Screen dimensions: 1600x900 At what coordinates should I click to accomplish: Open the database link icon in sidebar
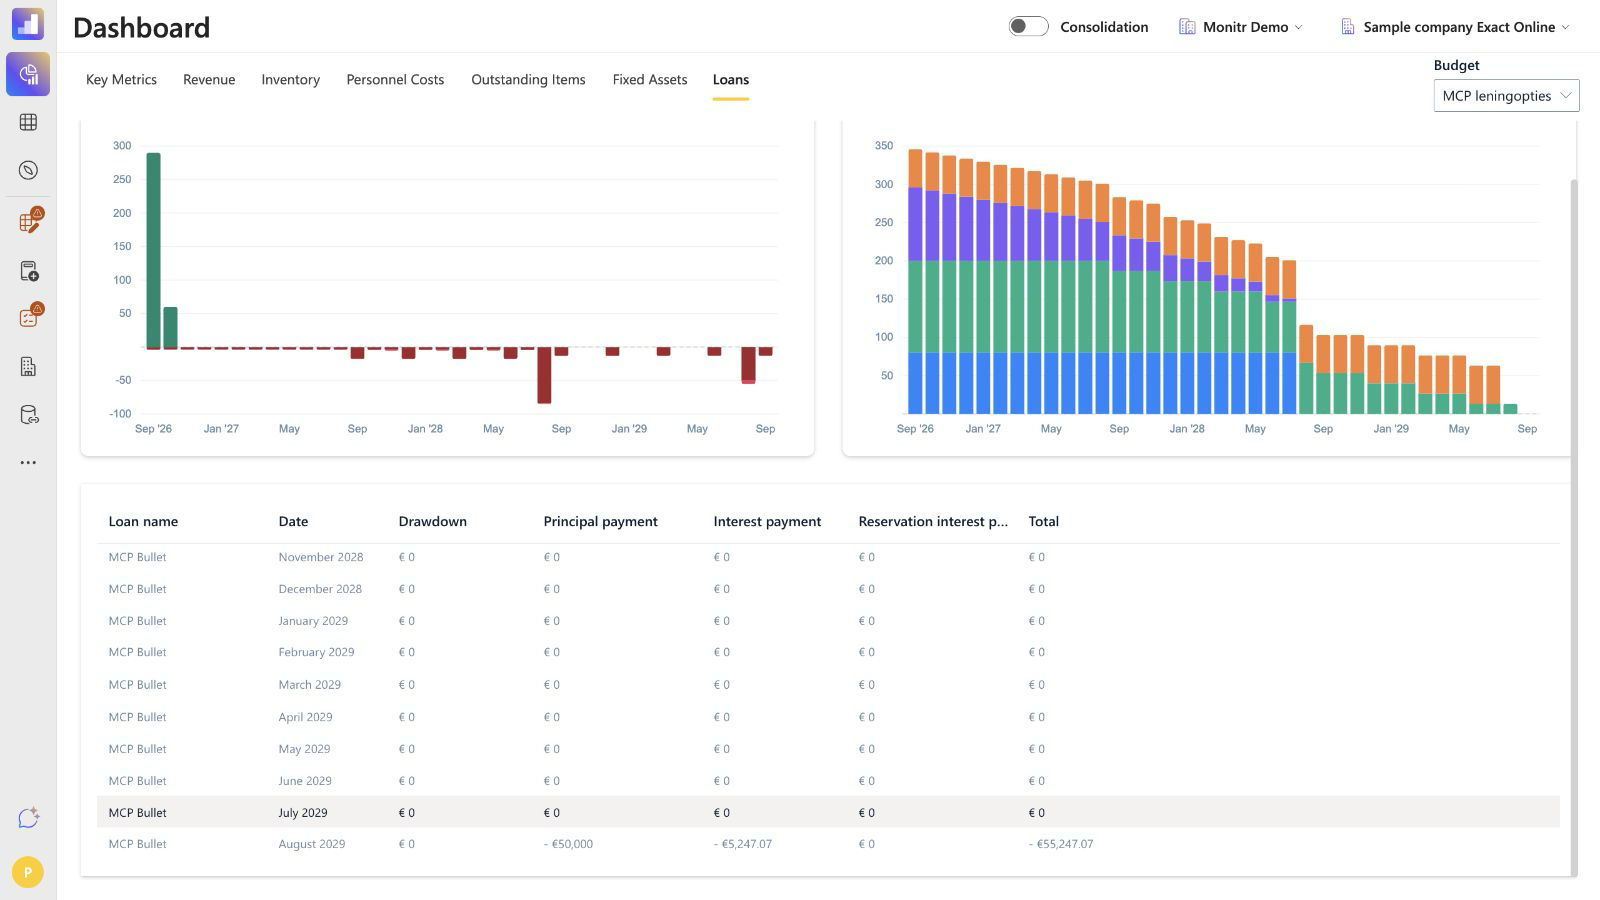29,415
